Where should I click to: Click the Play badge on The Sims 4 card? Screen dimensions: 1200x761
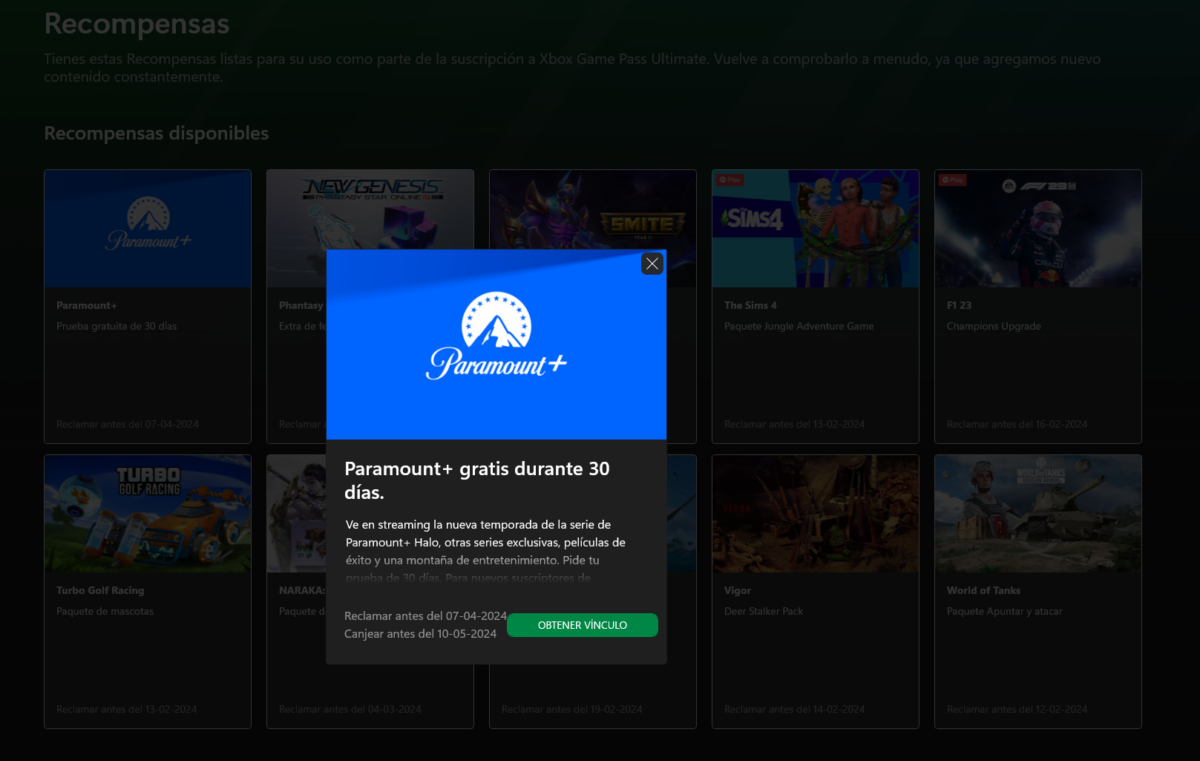(730, 180)
